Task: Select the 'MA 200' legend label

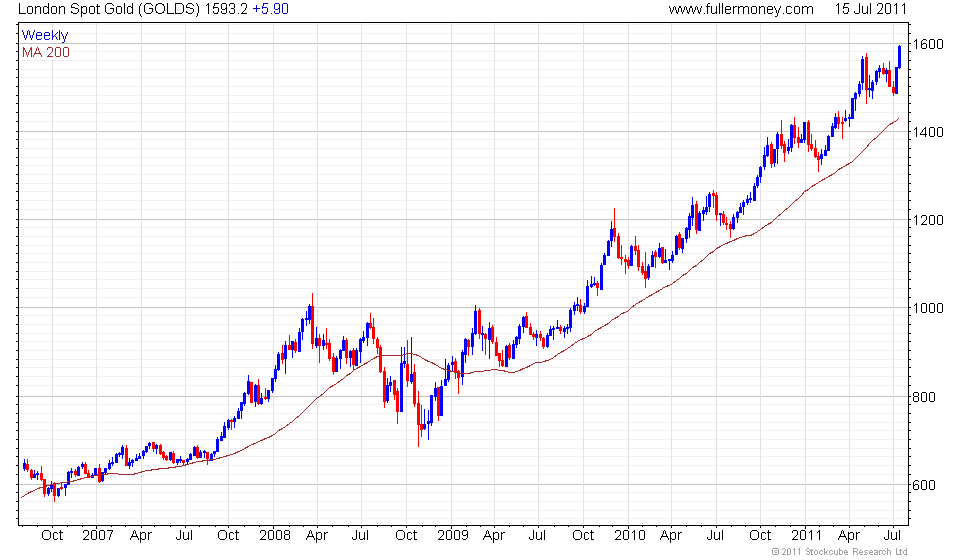Action: tap(46, 53)
